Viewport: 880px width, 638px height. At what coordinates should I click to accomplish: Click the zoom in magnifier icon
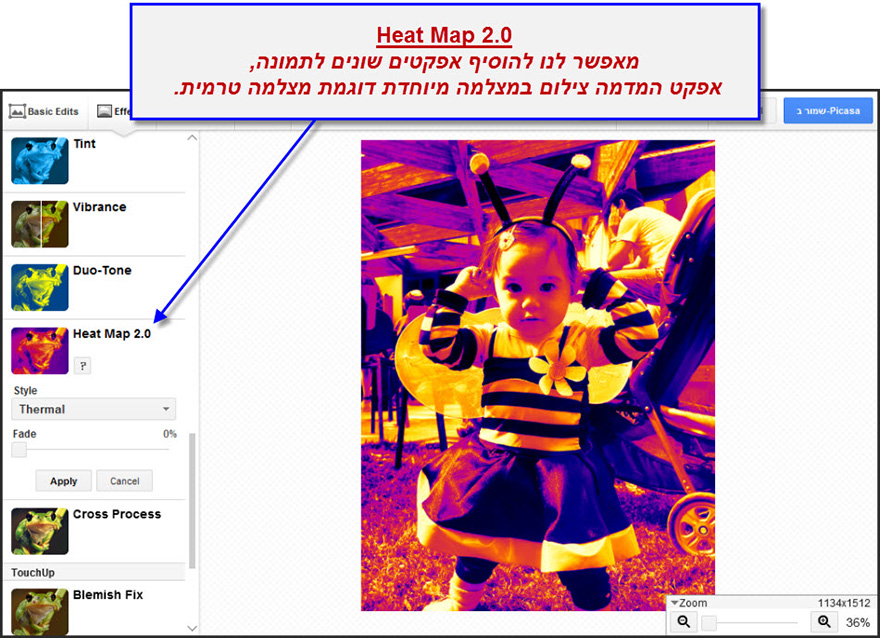(x=824, y=622)
